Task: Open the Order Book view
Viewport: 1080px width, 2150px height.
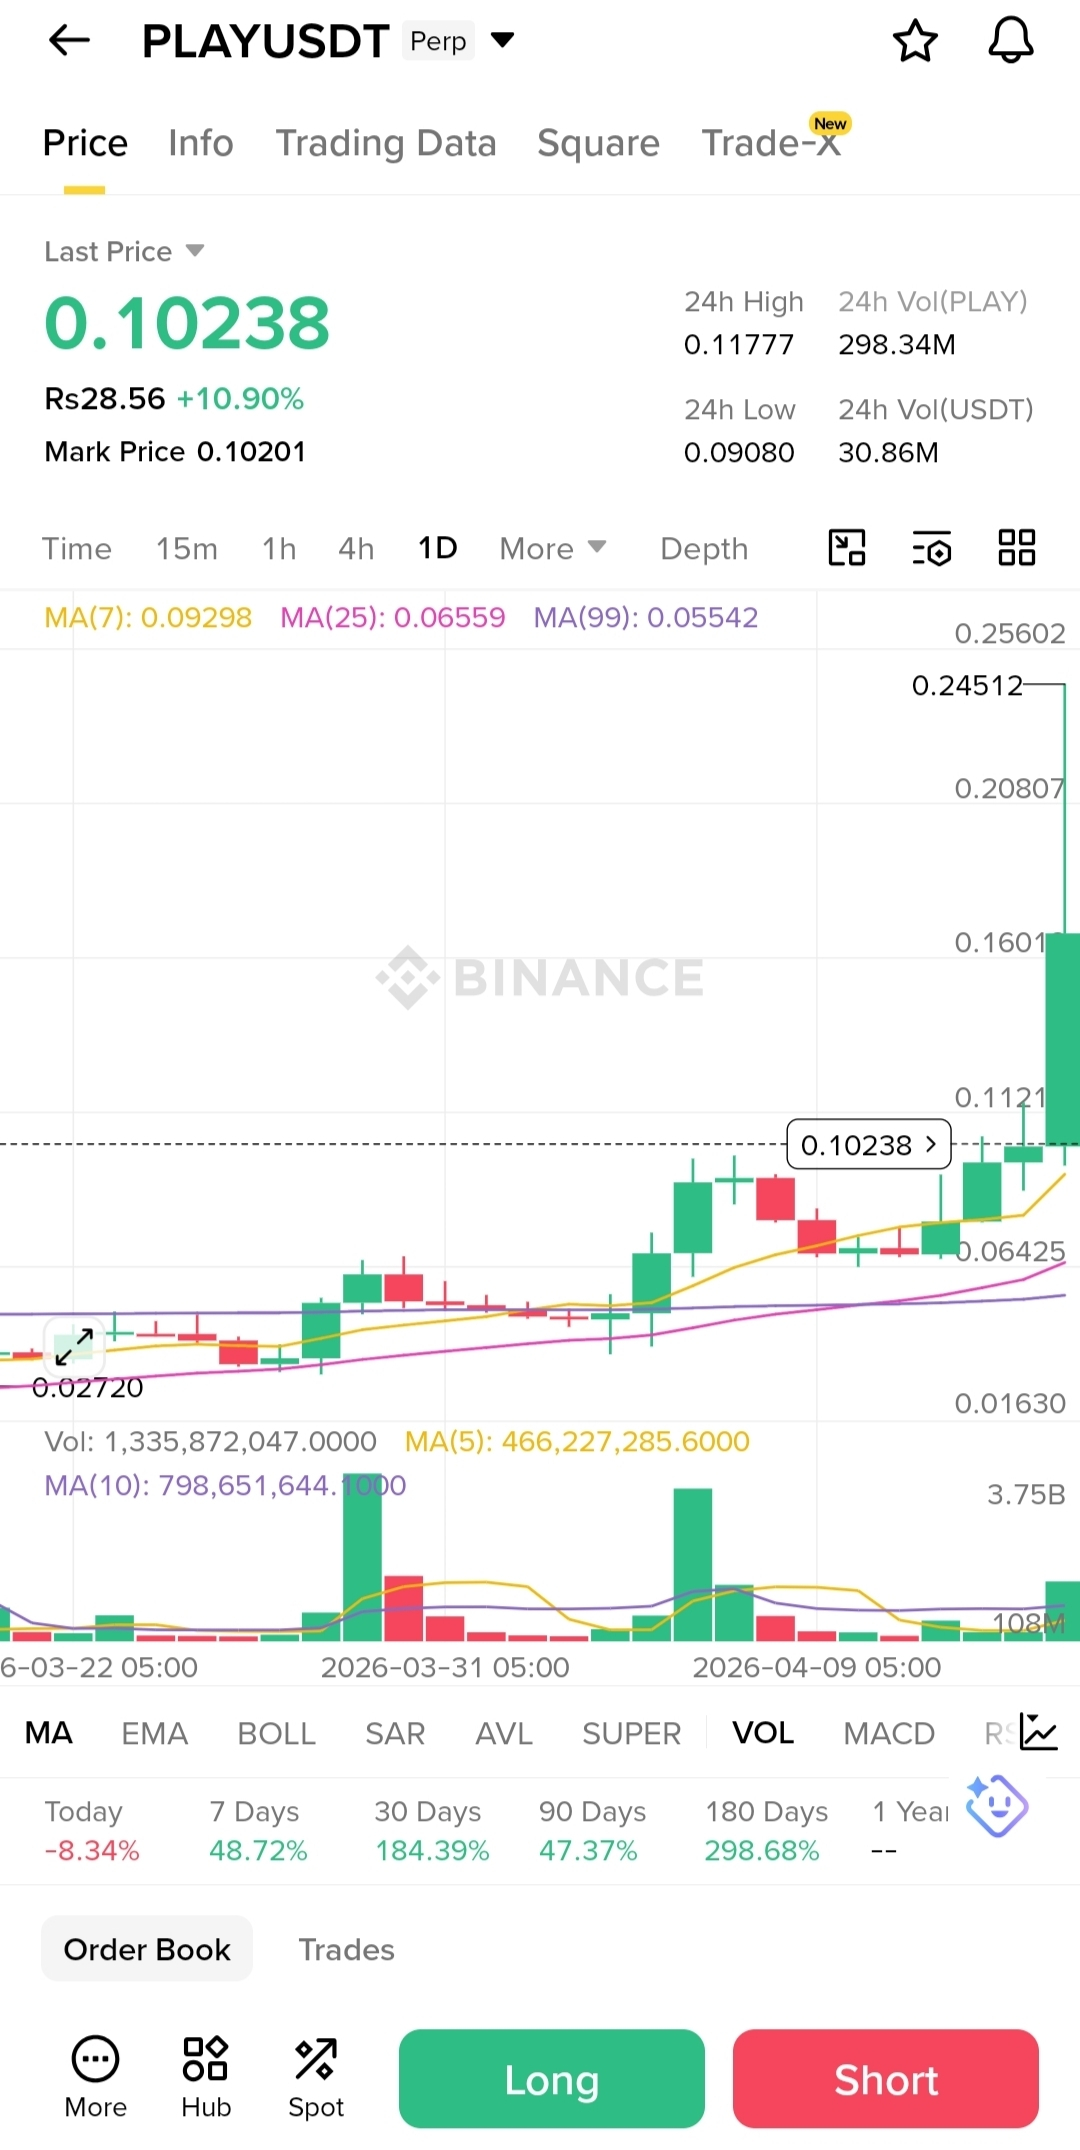Action: coord(147,1949)
